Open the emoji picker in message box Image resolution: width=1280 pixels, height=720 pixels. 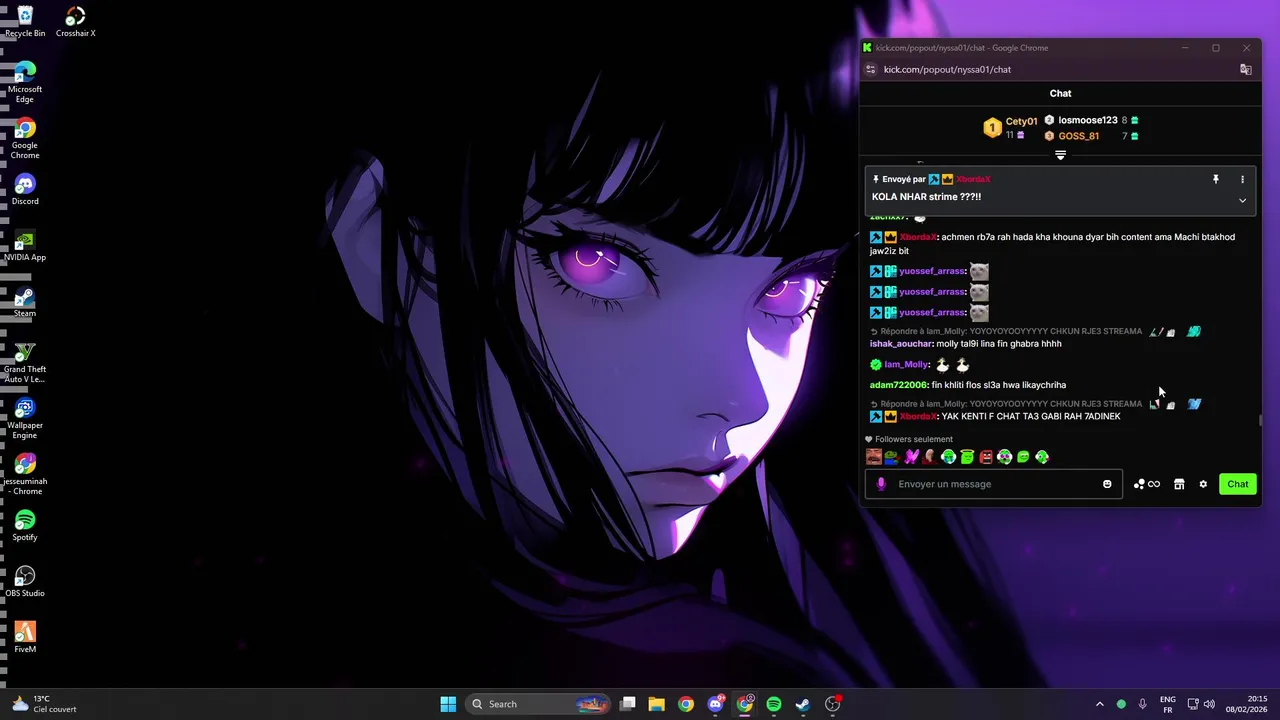1107,484
